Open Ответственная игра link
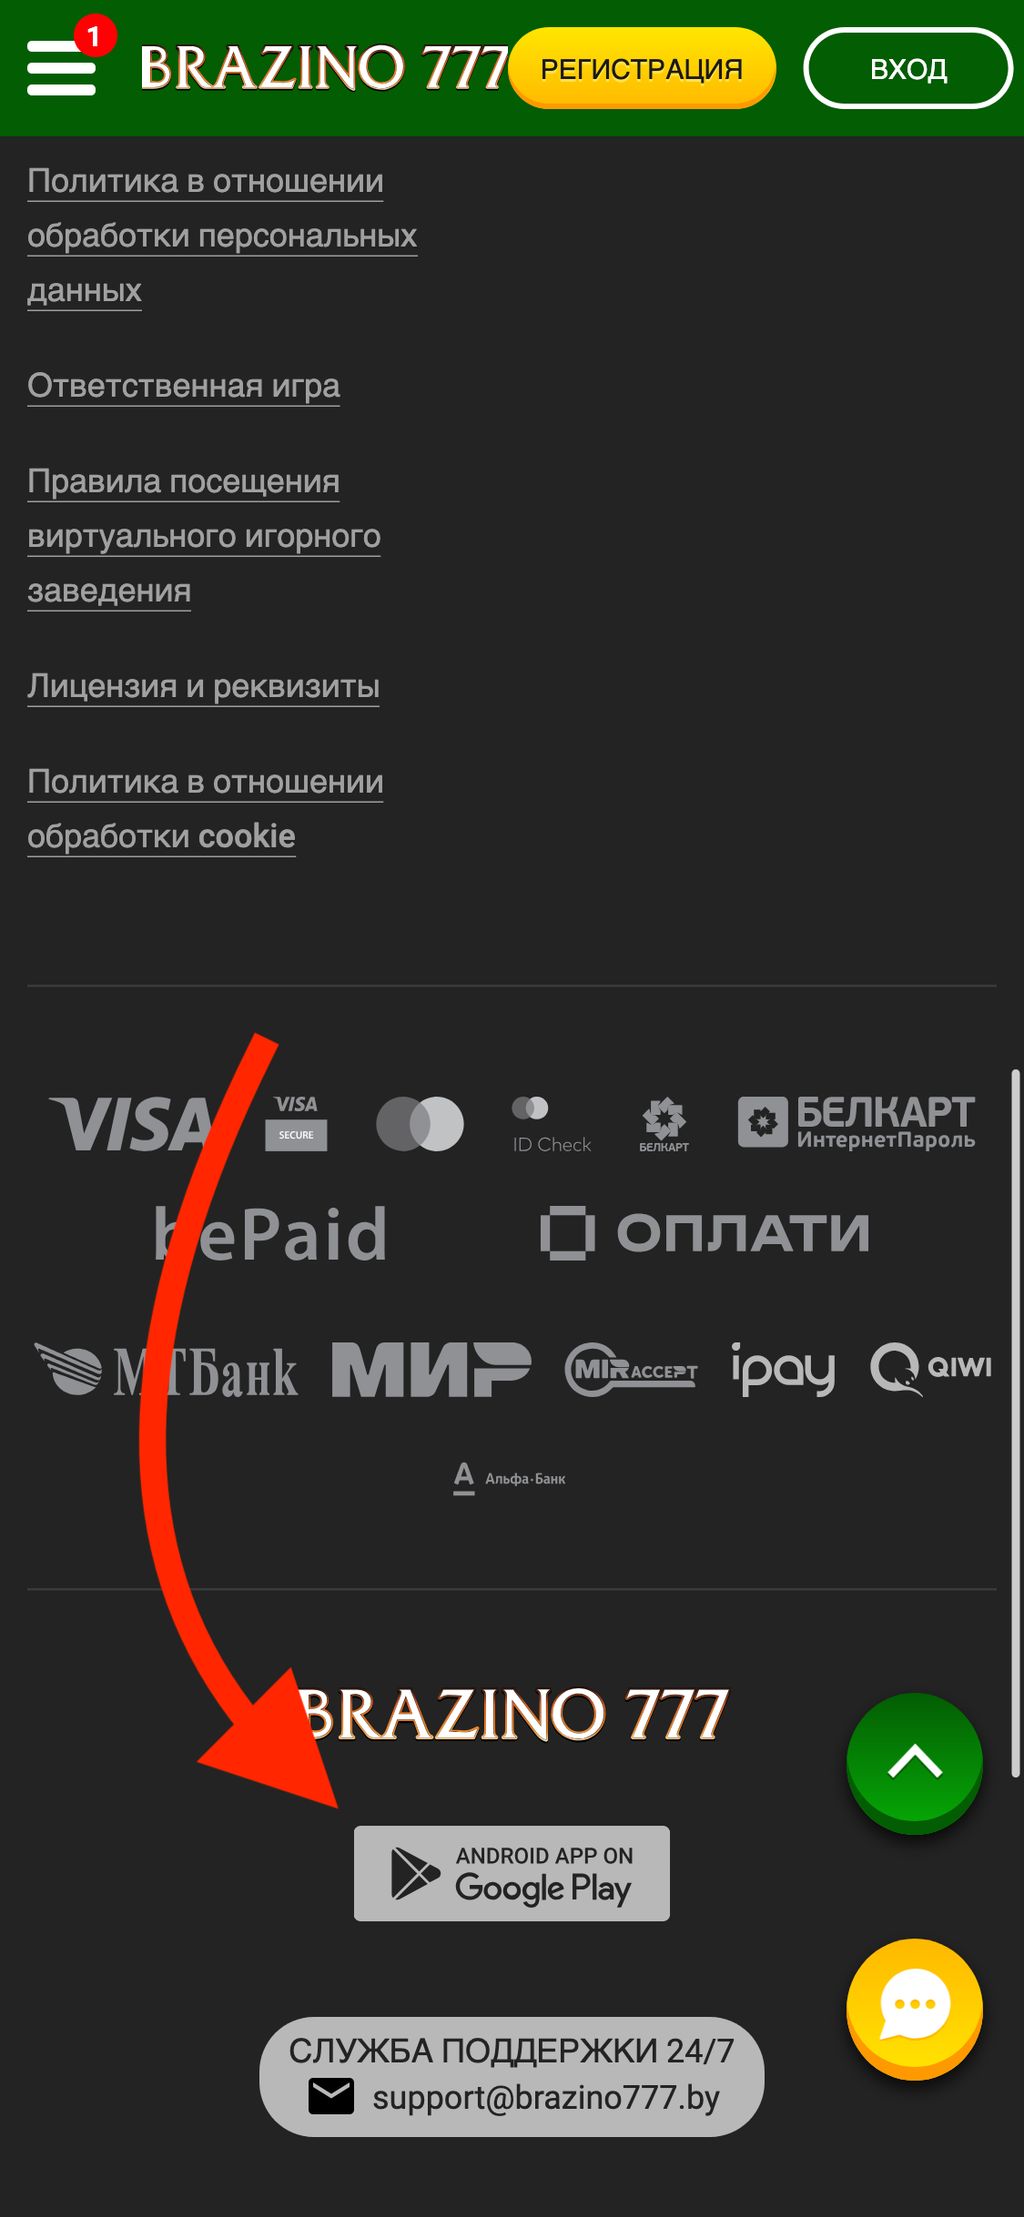Viewport: 1024px width, 2217px height. click(x=184, y=386)
